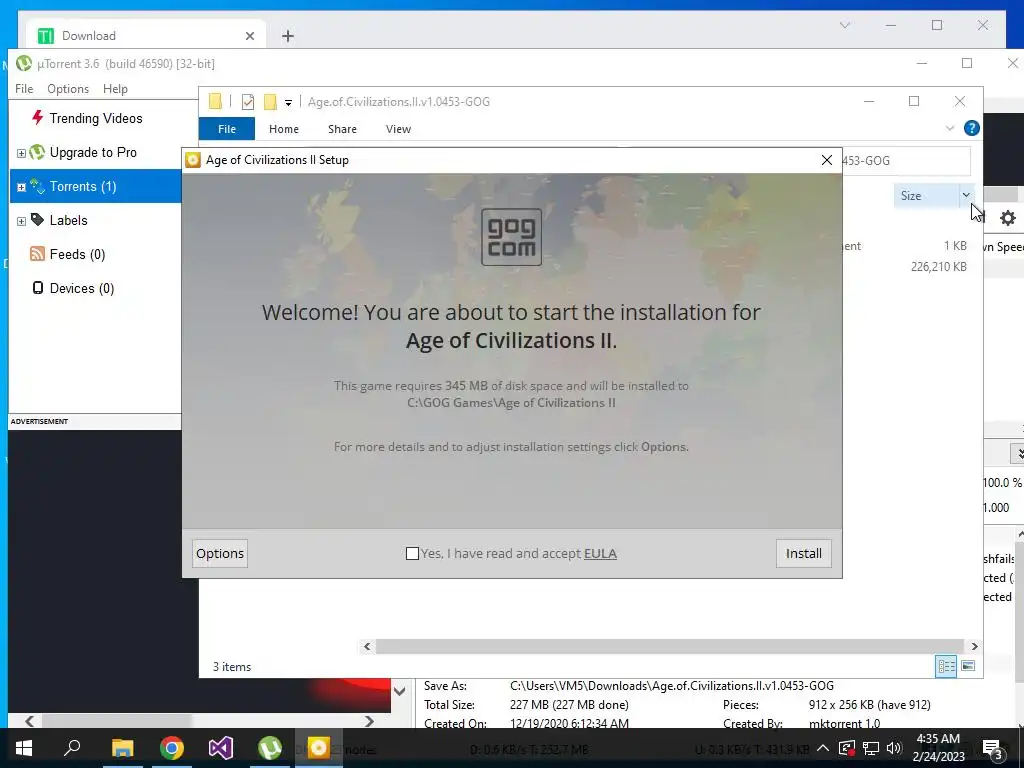Open notification center
This screenshot has height=768, width=1024.
992,748
